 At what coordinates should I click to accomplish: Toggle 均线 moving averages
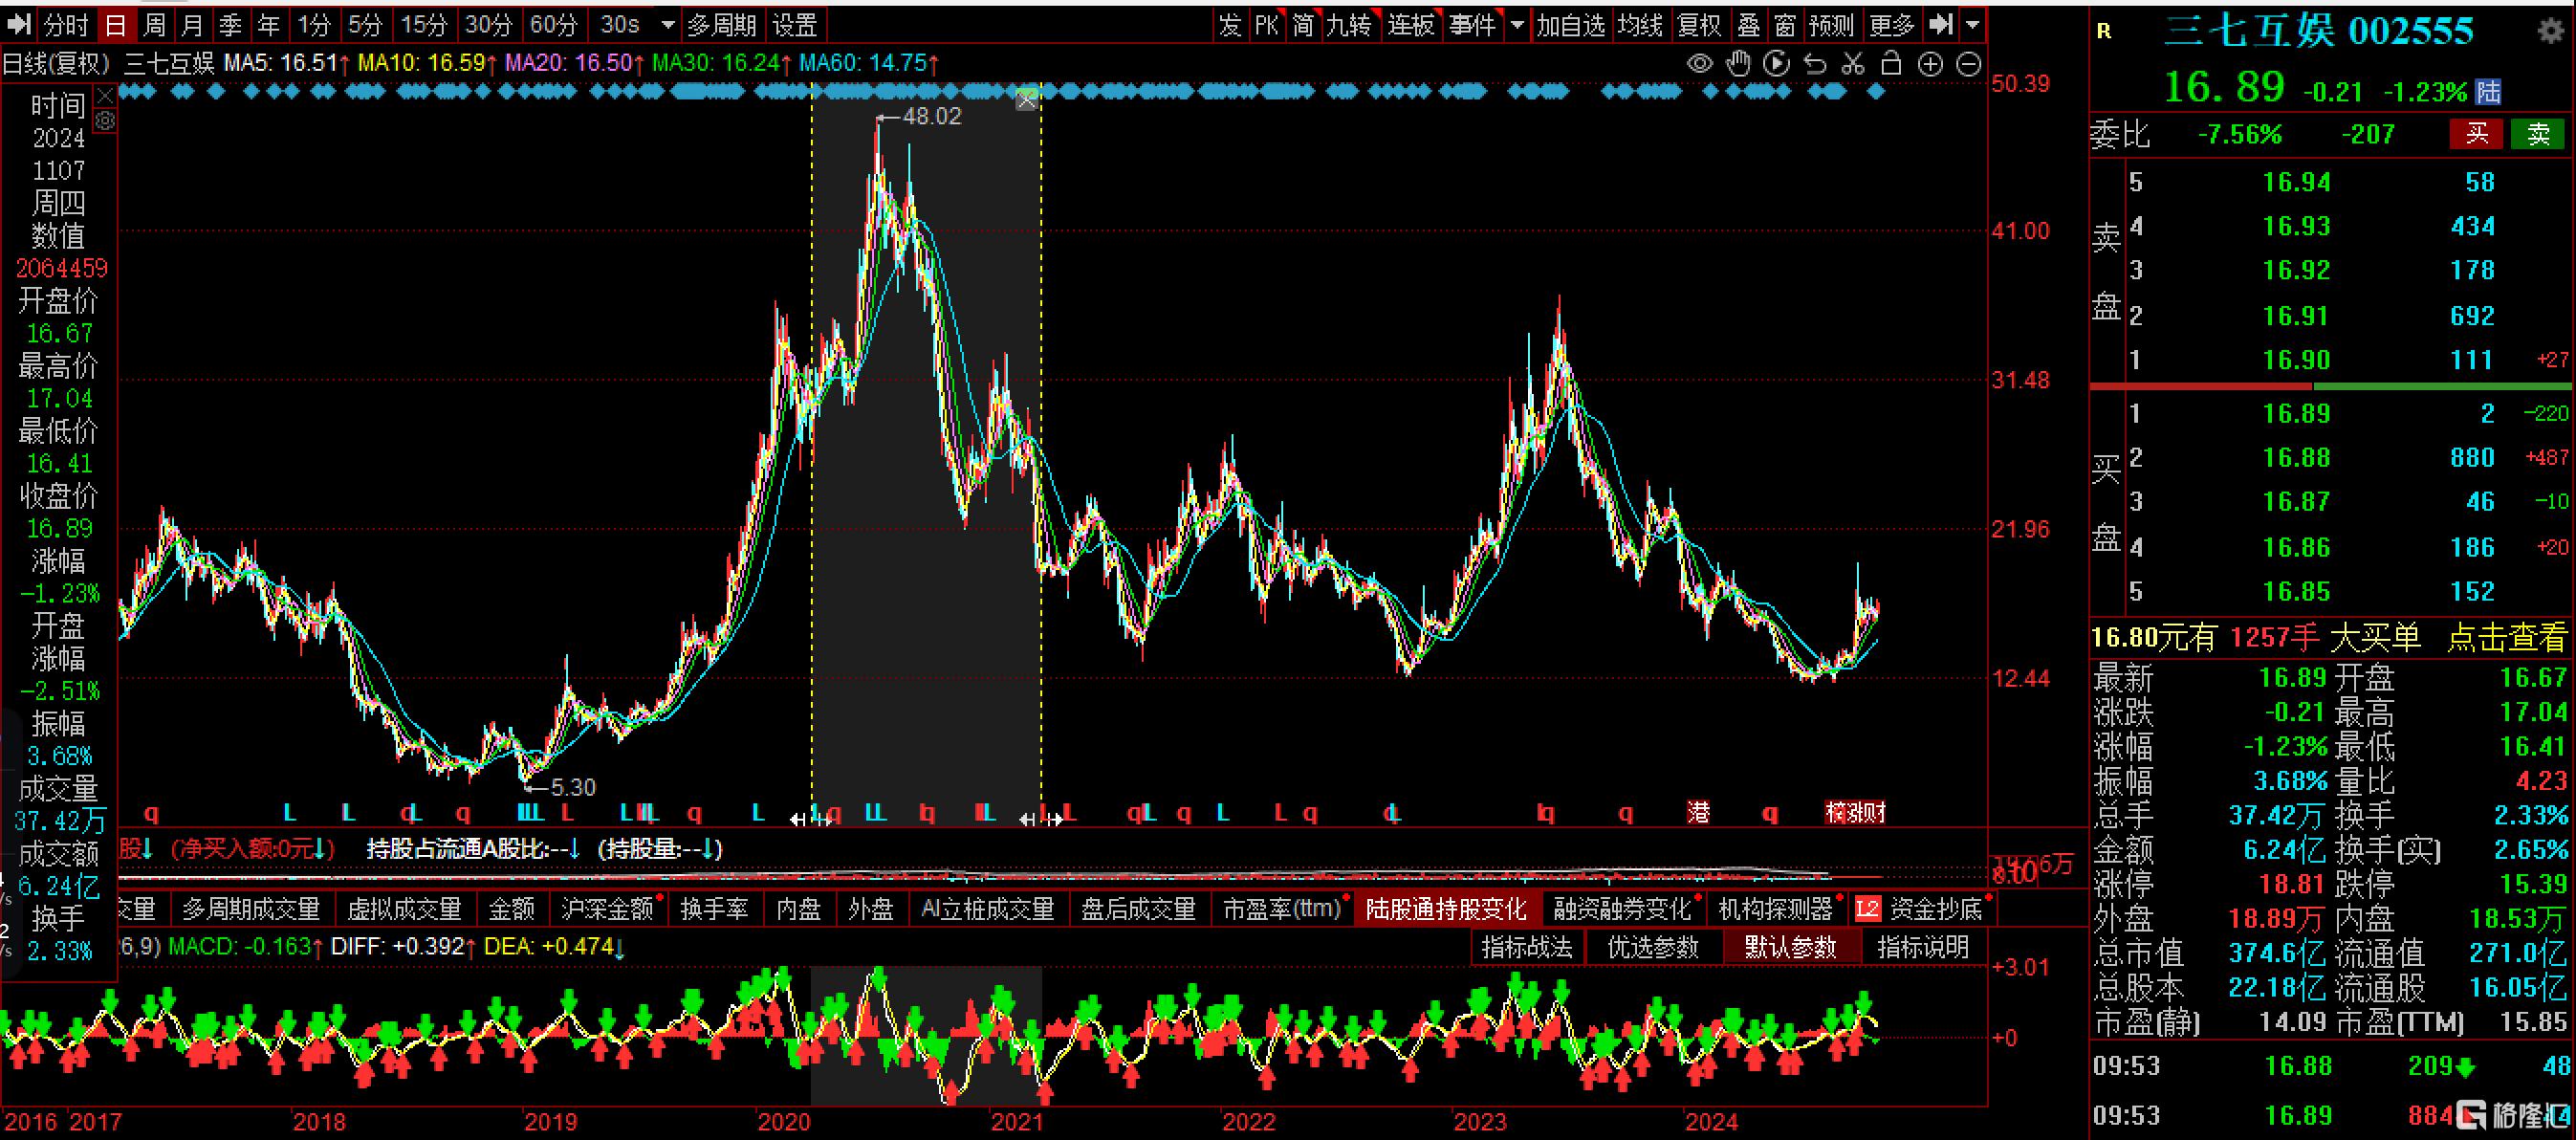(x=1640, y=25)
